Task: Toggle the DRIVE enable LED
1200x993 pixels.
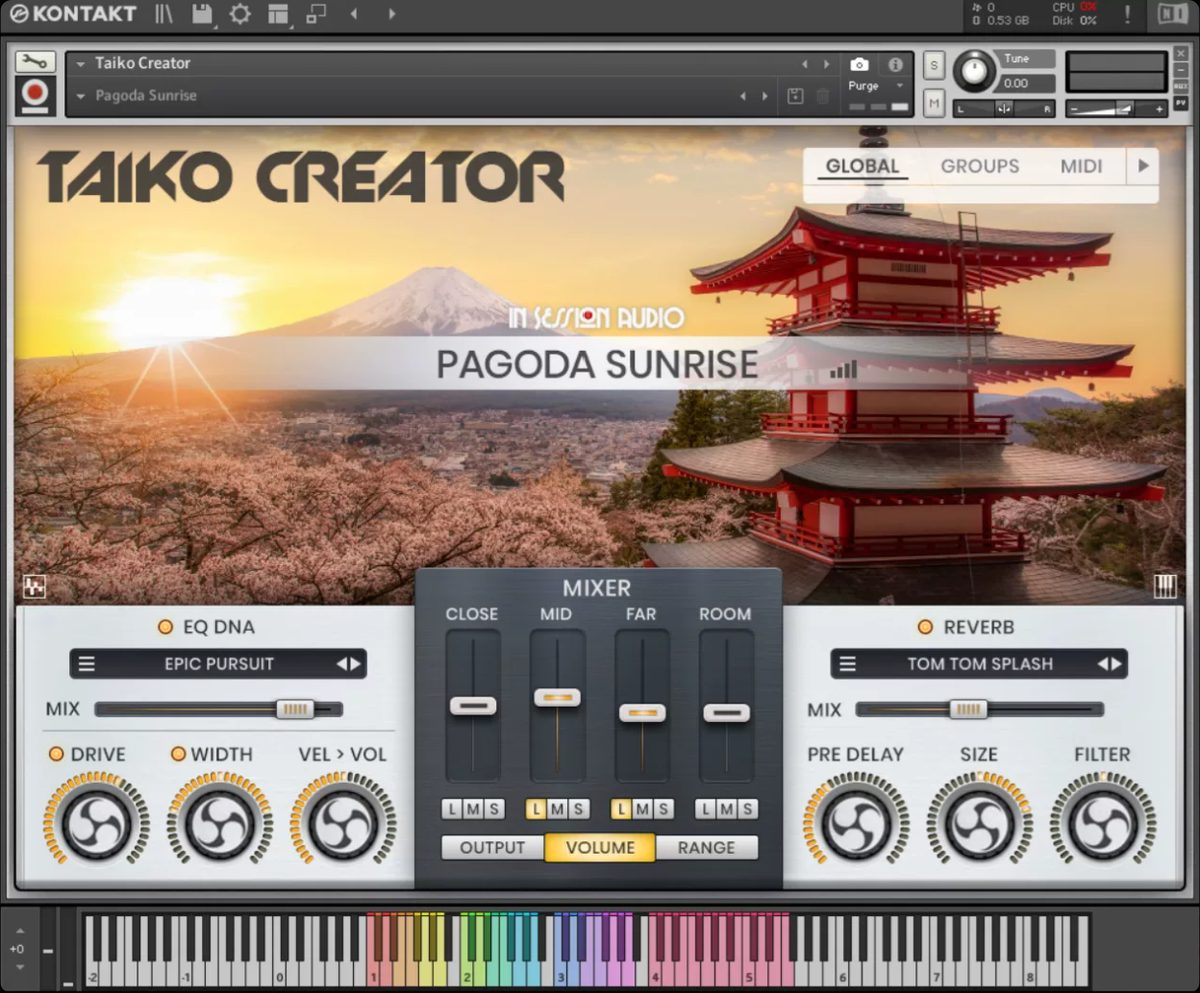Action: [56, 754]
